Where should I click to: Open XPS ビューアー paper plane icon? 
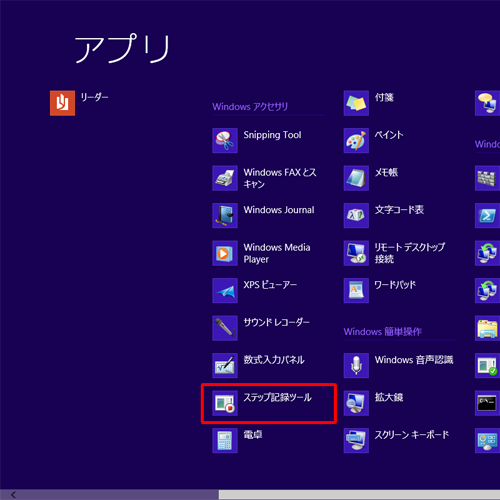pos(225,291)
